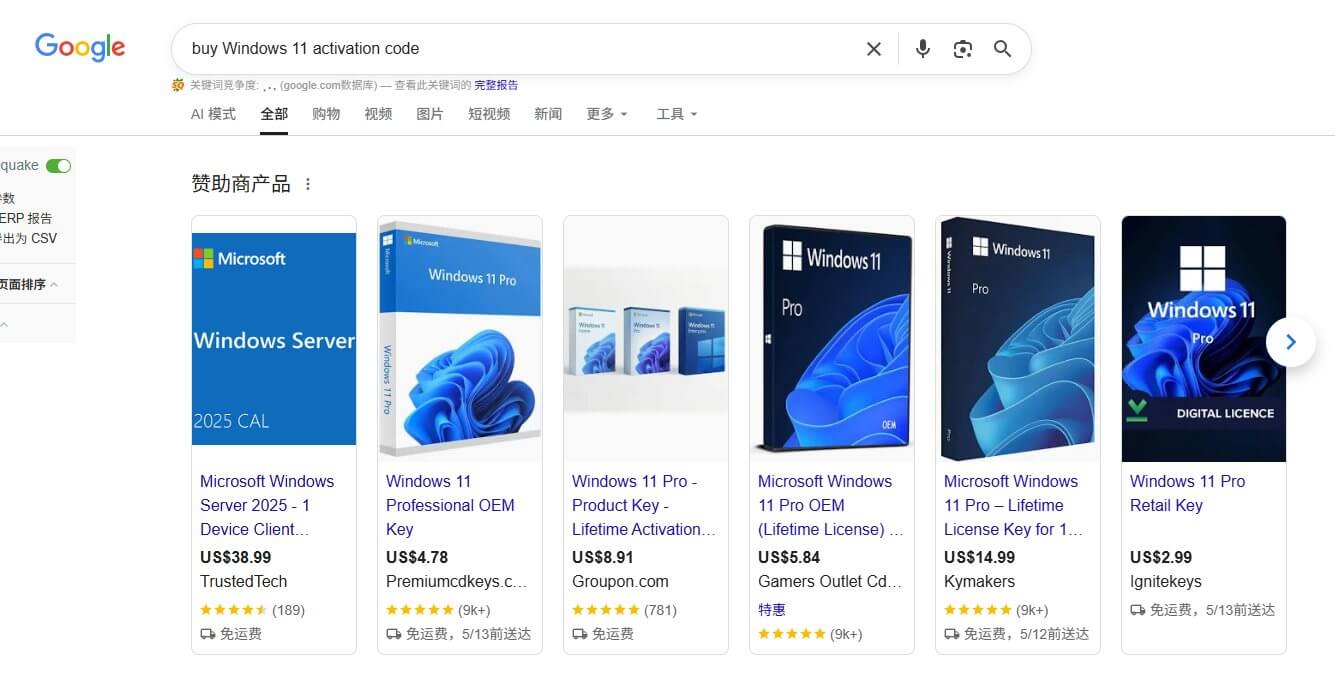Advance product carousel with right arrow

[x=1290, y=342]
